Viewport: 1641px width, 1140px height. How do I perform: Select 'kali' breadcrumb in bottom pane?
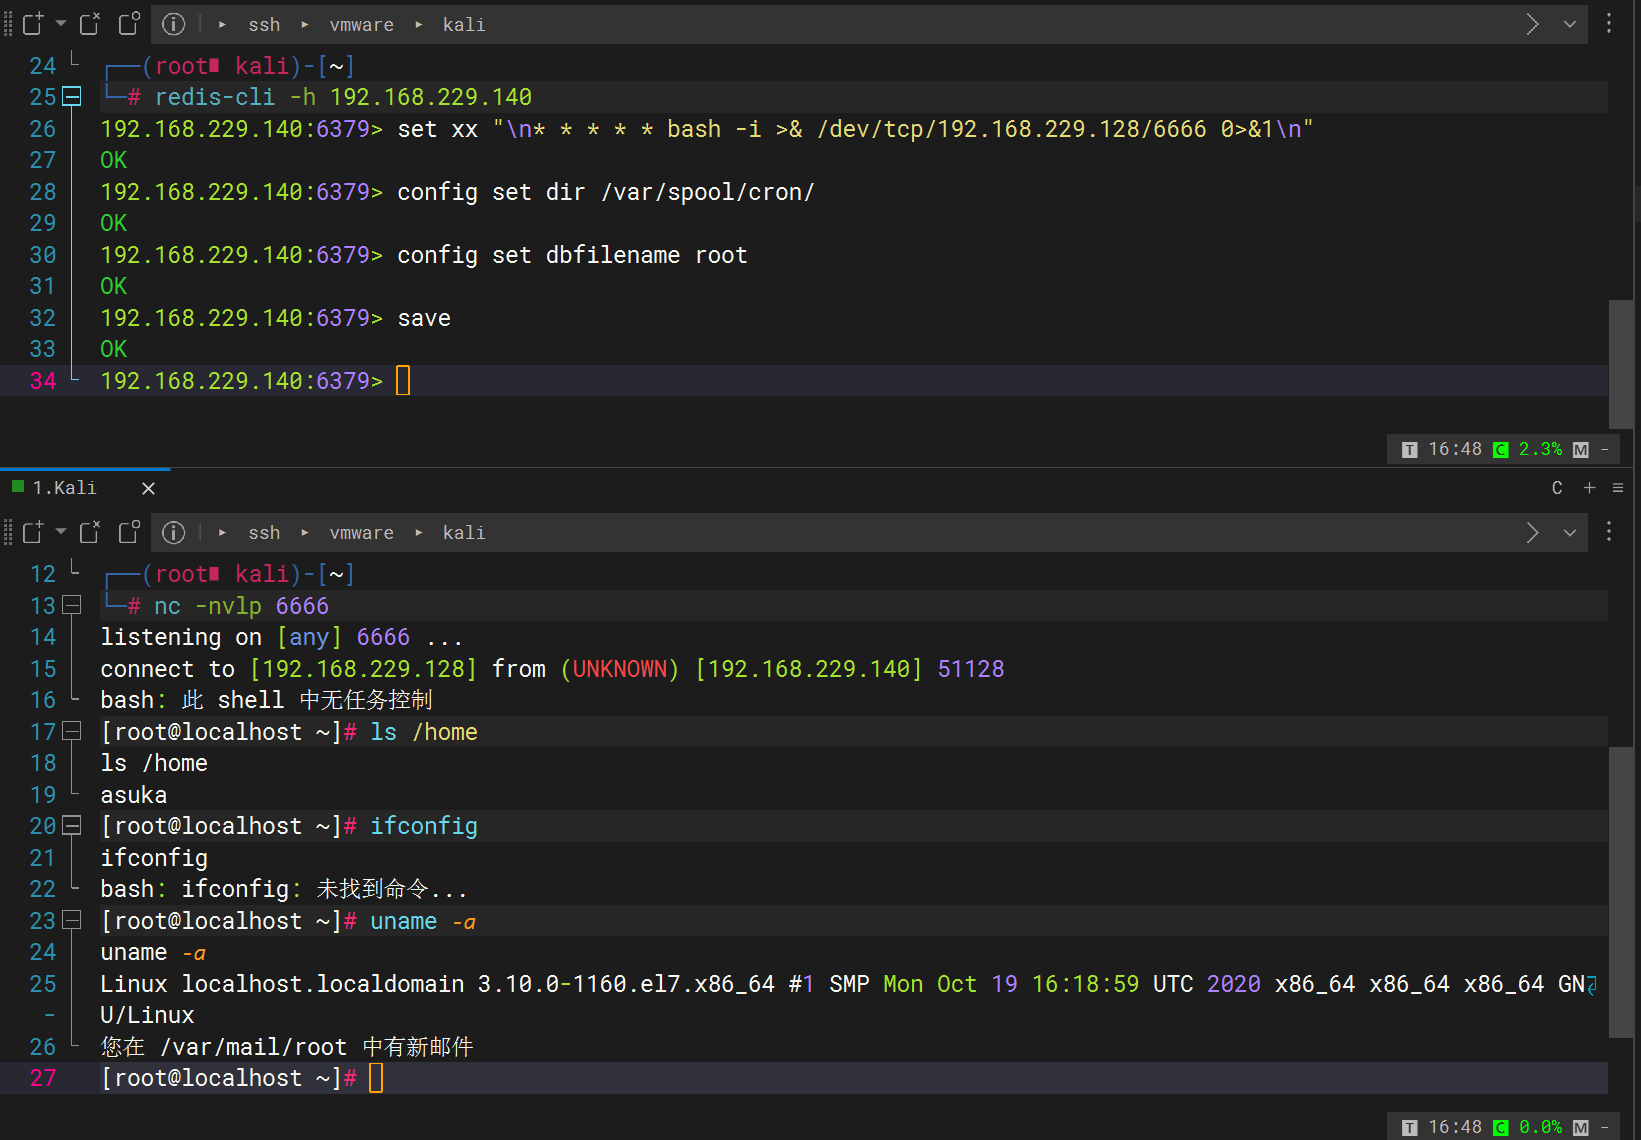(464, 533)
